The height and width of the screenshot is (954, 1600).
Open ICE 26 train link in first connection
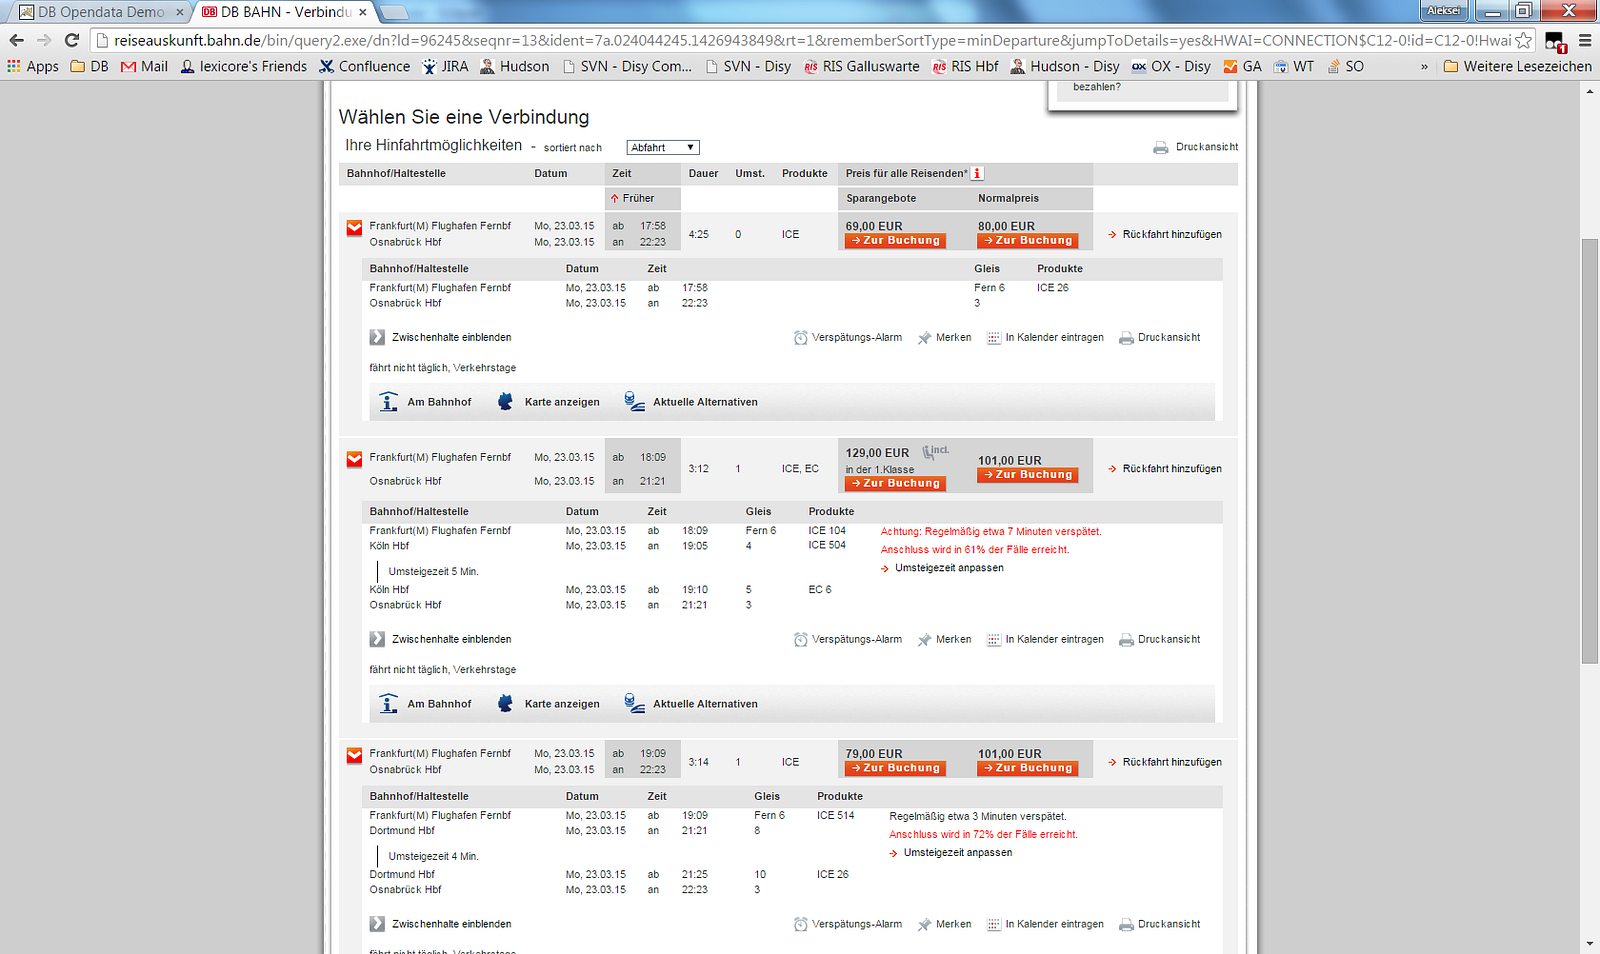[1052, 288]
